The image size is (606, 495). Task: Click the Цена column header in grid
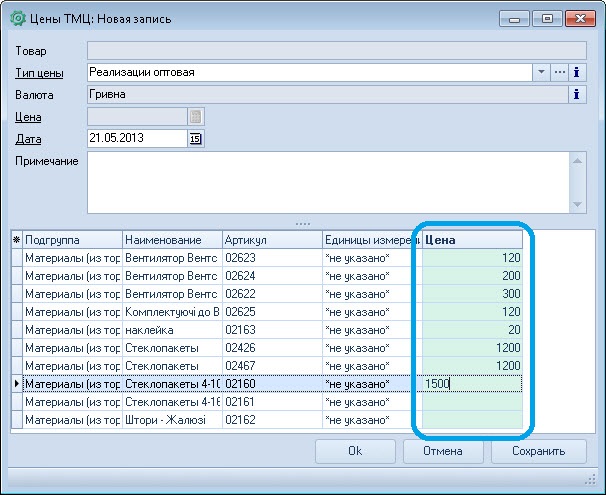point(472,240)
